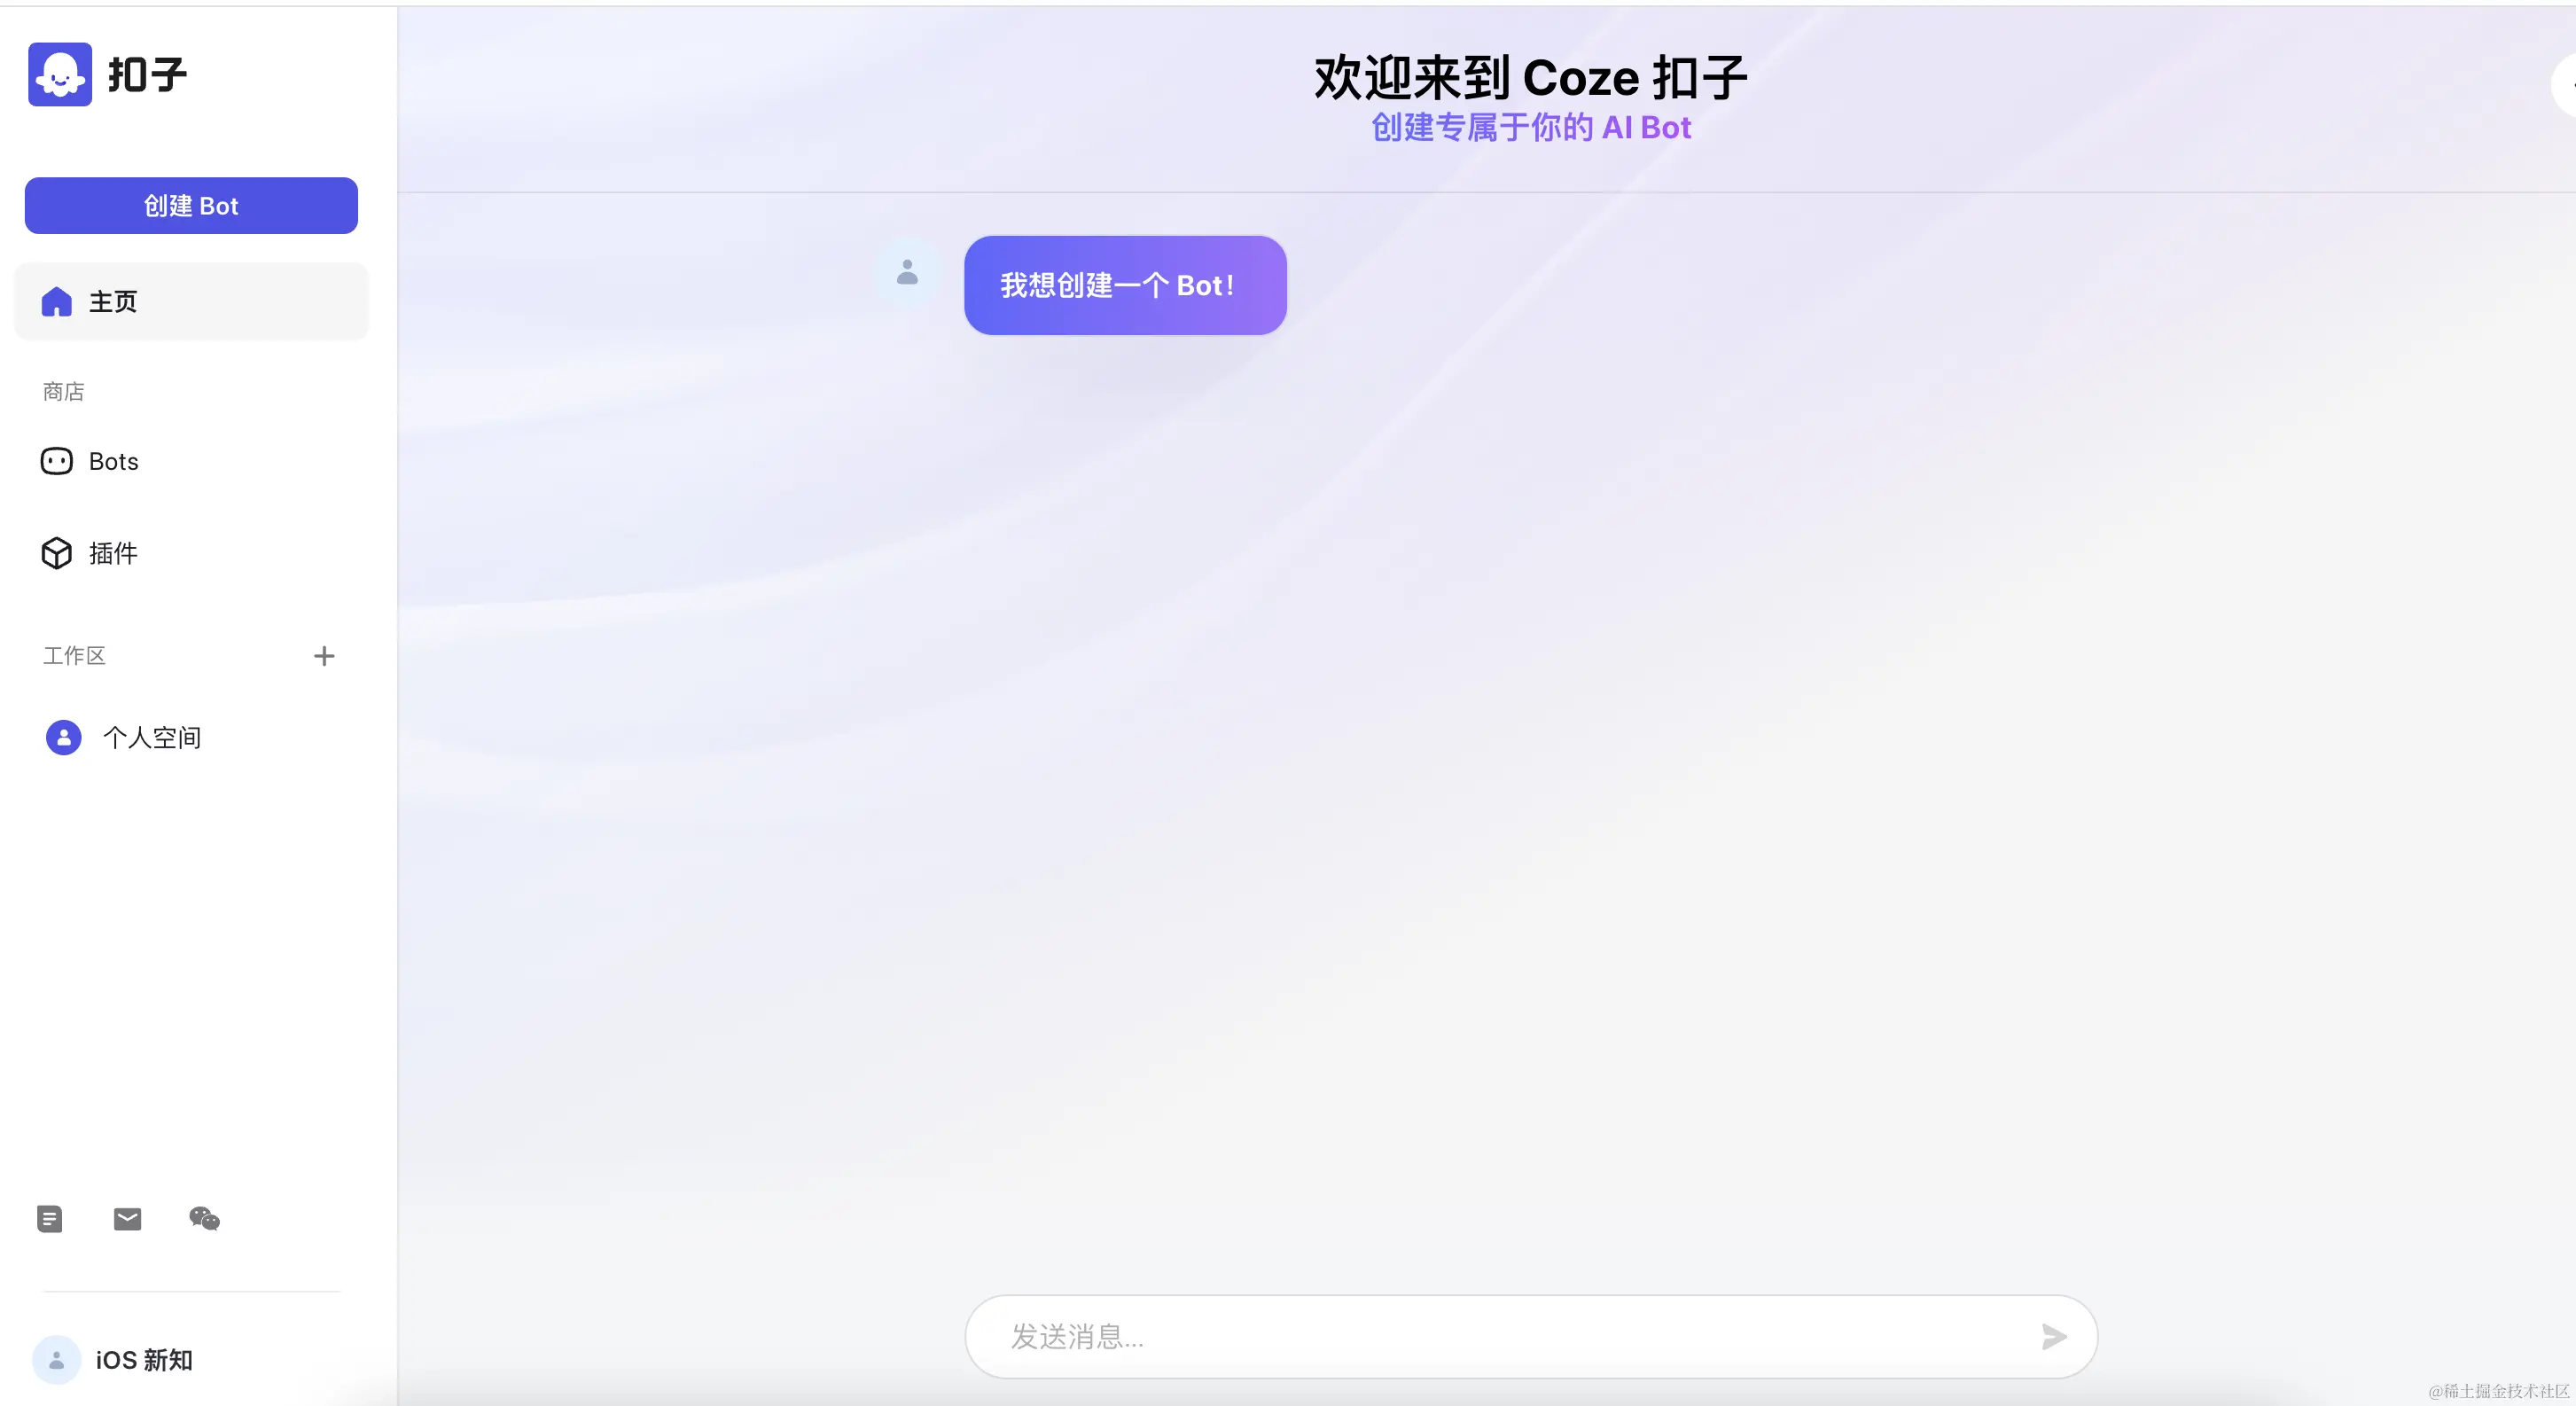Click the Bots robot face icon

pos(56,461)
